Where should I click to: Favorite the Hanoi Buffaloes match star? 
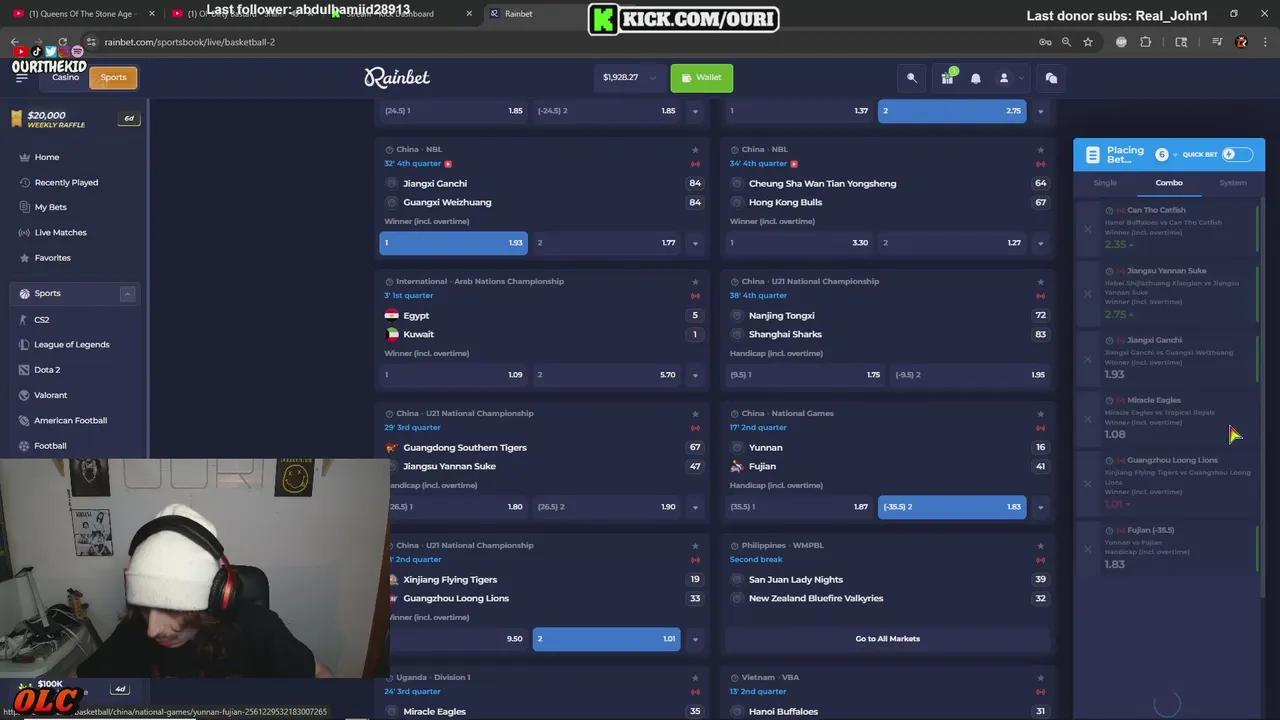point(1040,678)
